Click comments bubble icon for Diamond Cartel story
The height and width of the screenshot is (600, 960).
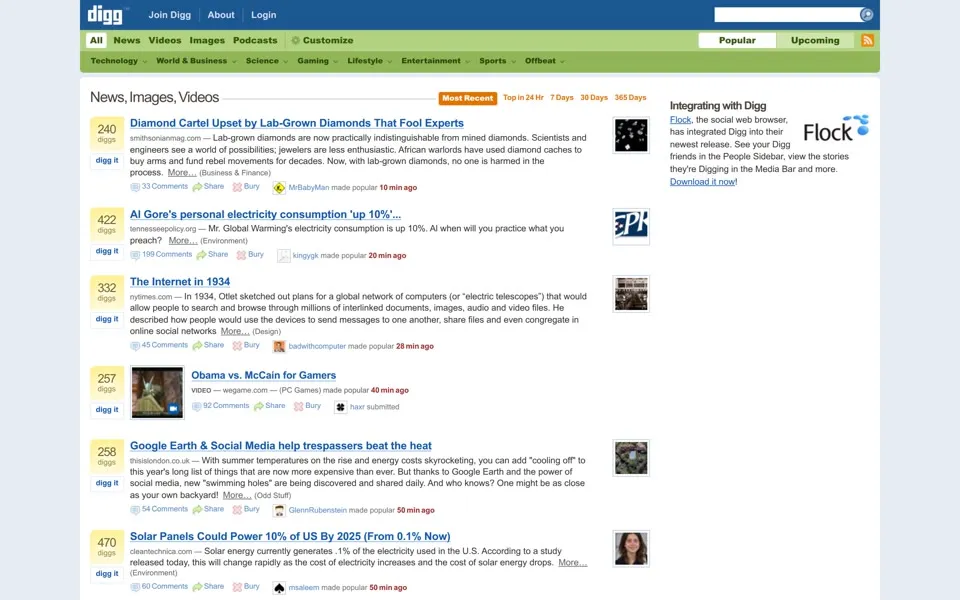coord(135,187)
